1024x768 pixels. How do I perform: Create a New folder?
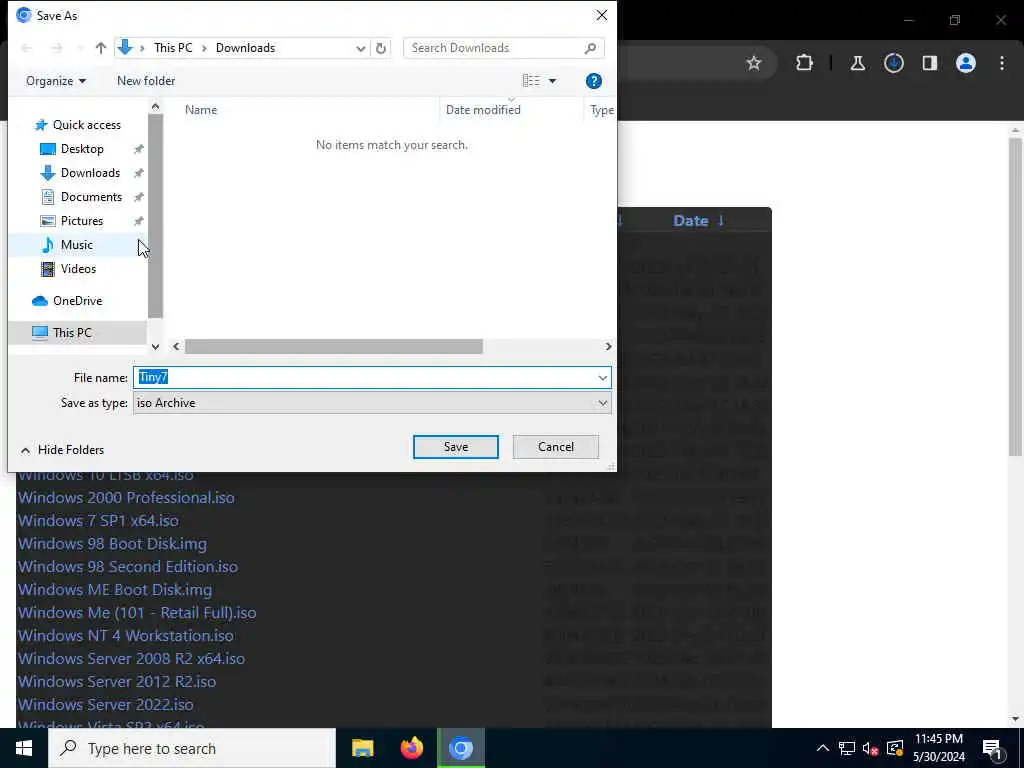pos(146,81)
